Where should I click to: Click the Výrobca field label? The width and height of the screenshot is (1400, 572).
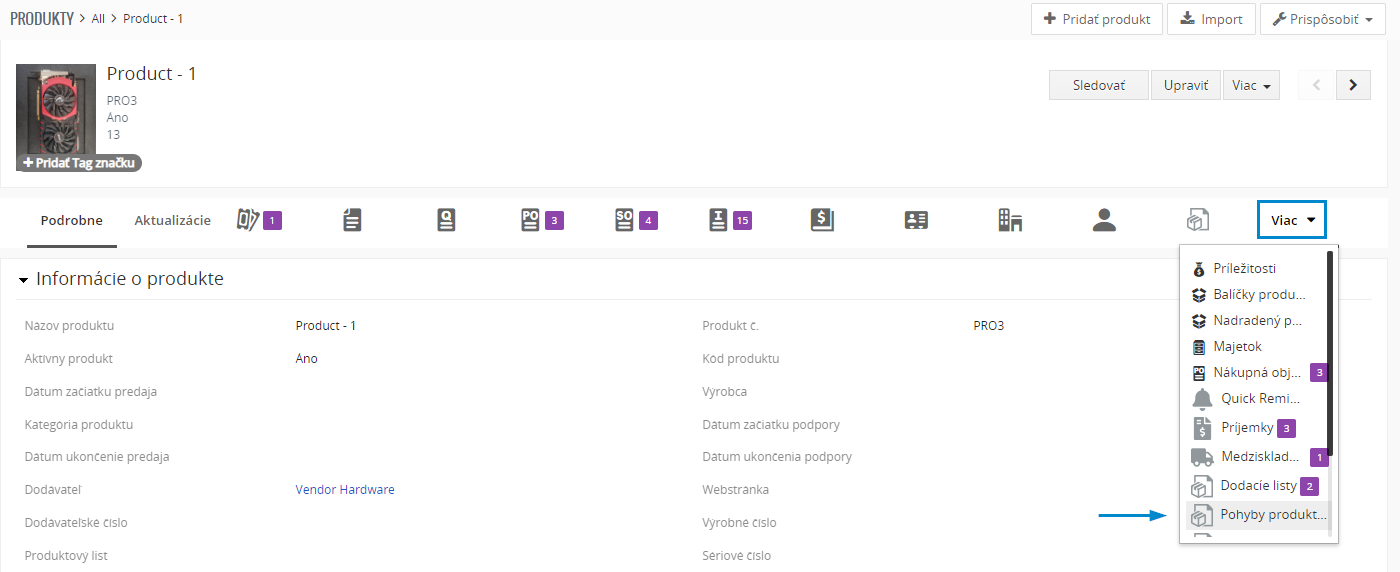pyautogui.click(x=725, y=391)
